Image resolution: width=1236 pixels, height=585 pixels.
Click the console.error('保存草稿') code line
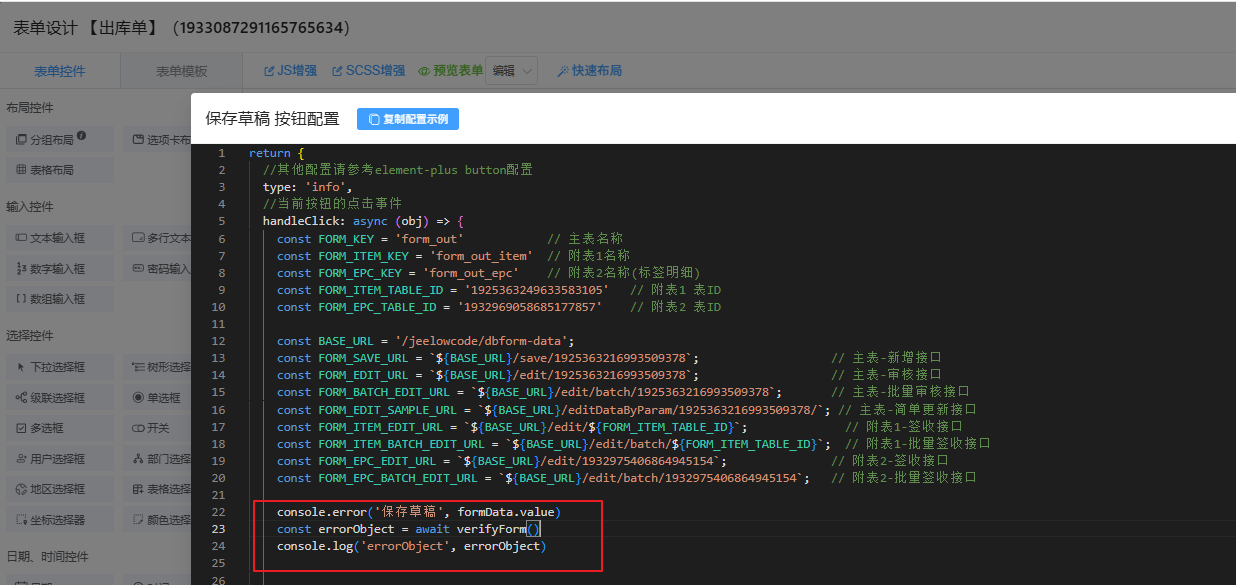pyautogui.click(x=419, y=512)
